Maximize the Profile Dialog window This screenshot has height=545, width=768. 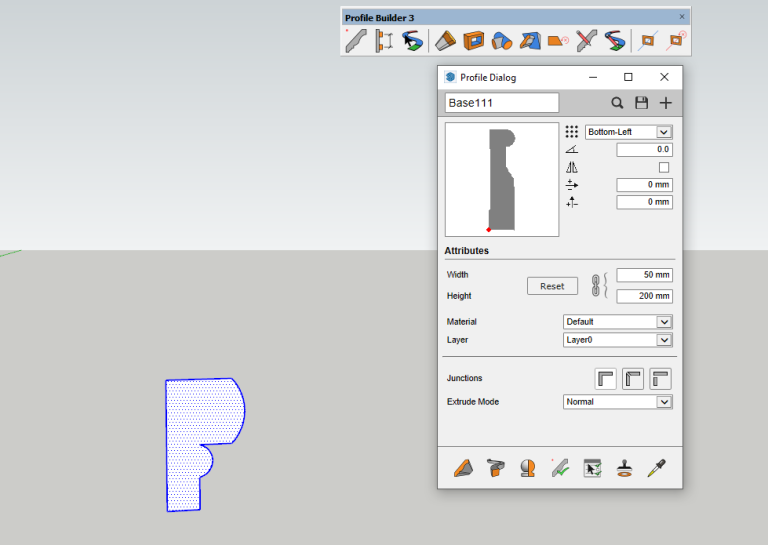pos(628,77)
